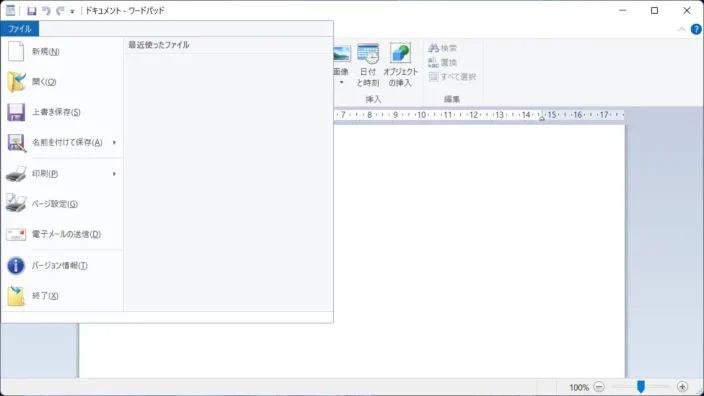Click the Print printer icon
Screen dimensions: 704x396
[16, 174]
